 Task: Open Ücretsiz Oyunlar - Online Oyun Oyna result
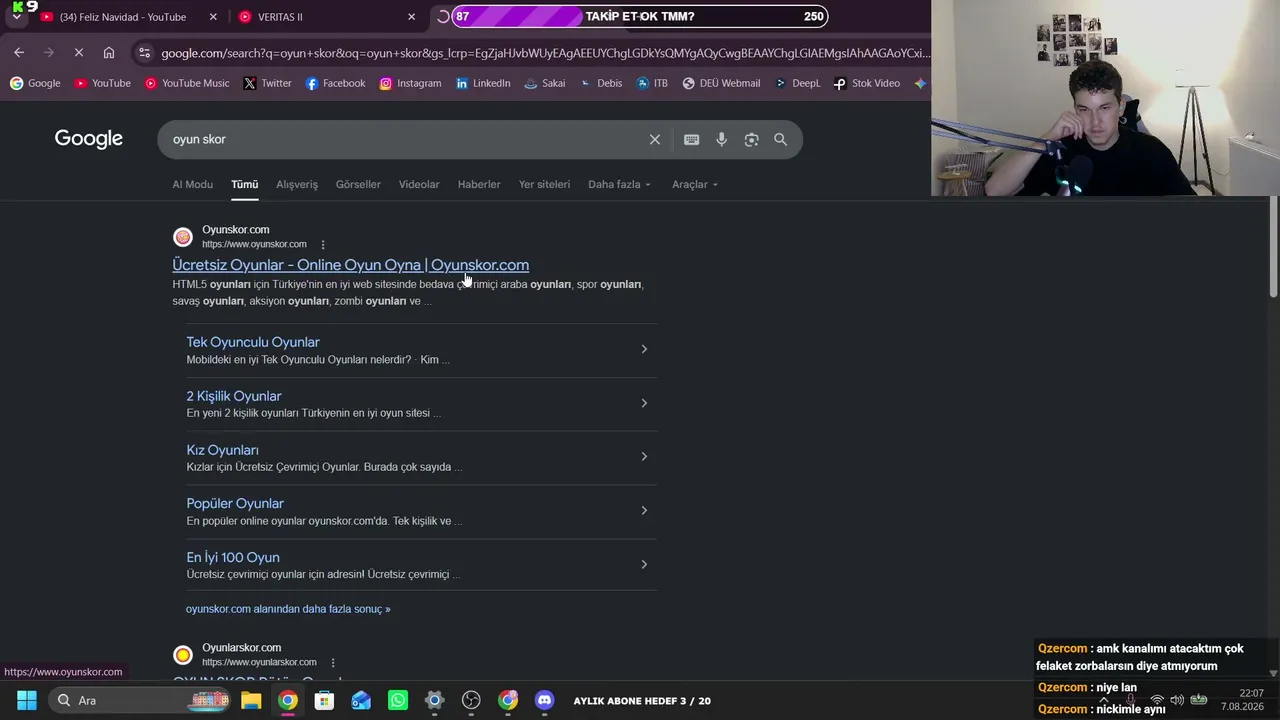350,265
